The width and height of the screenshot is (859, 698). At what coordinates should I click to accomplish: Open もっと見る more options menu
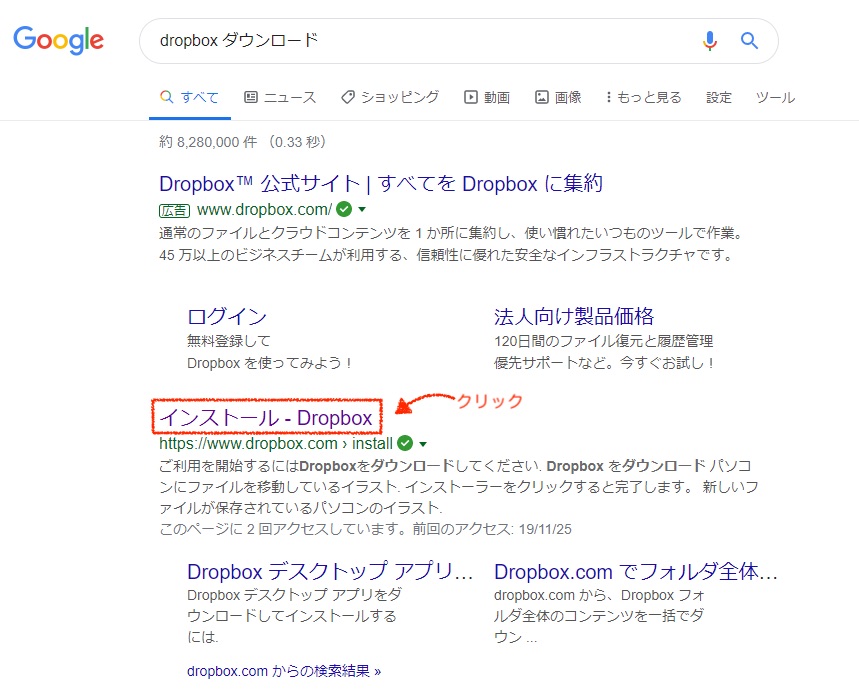pos(644,98)
